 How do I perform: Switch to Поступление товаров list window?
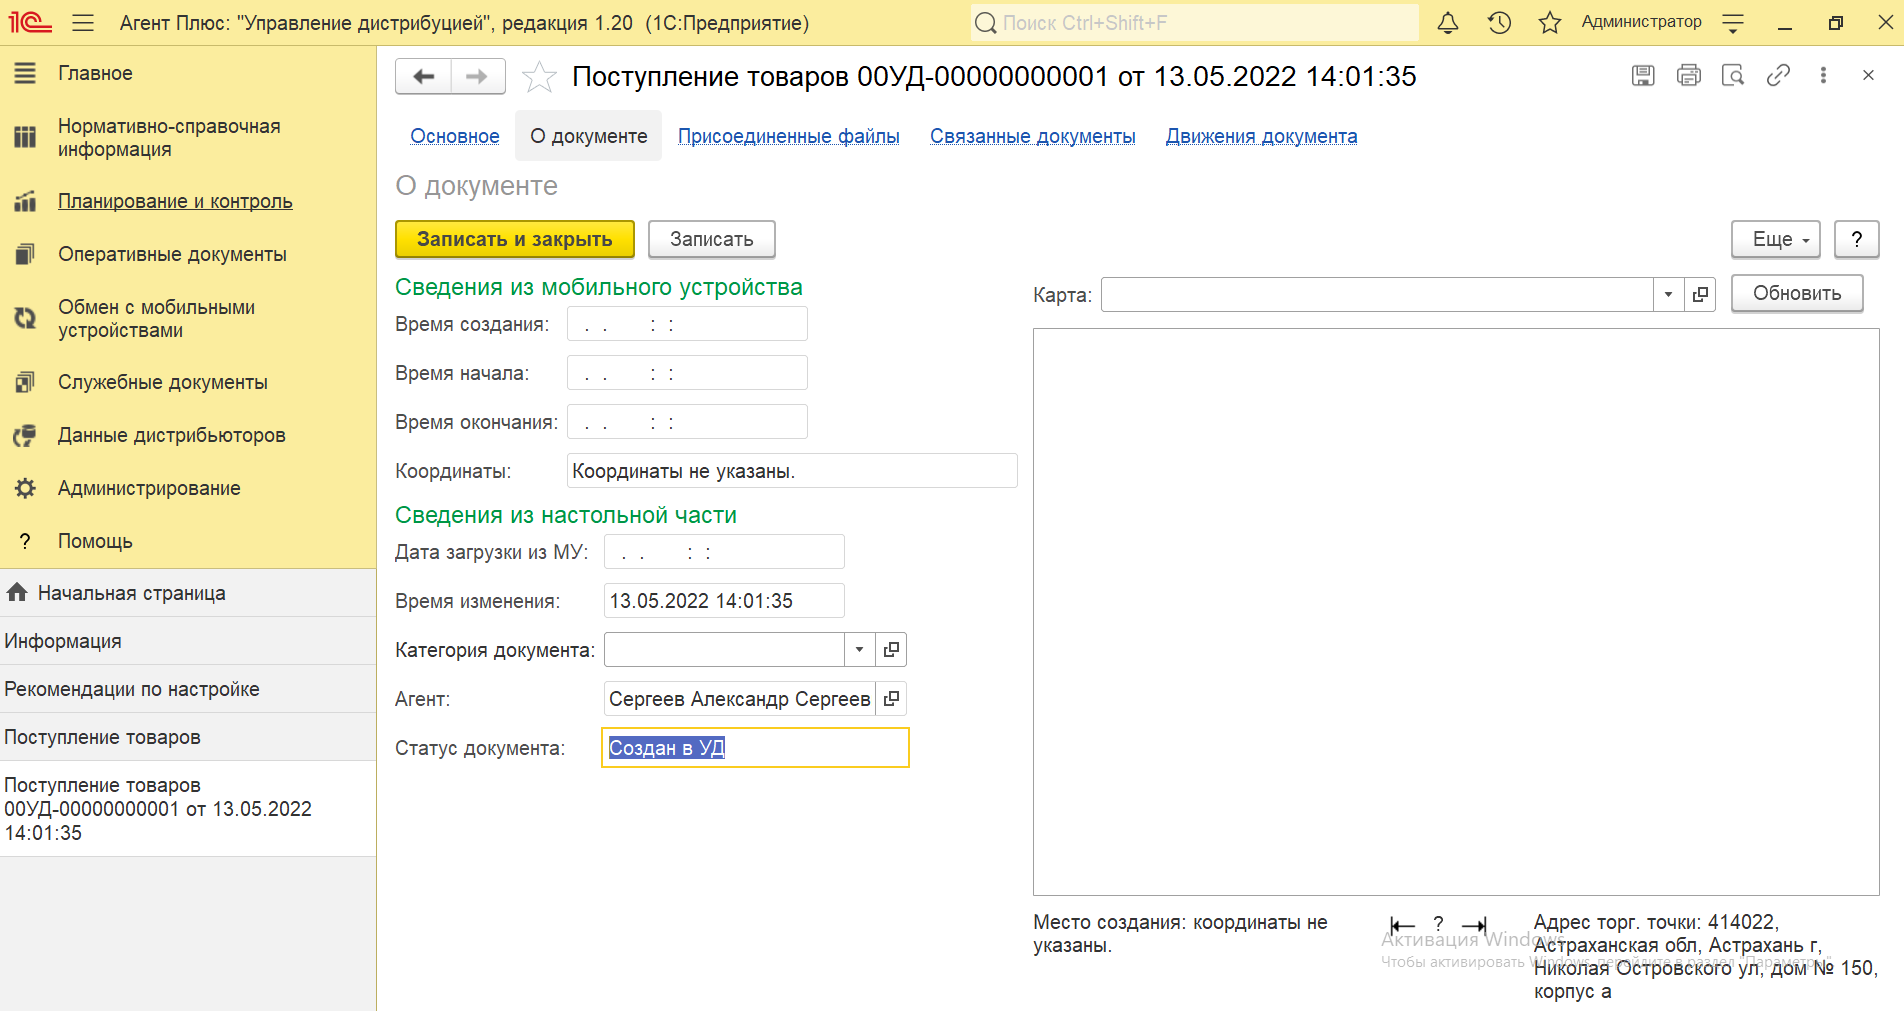point(188,737)
